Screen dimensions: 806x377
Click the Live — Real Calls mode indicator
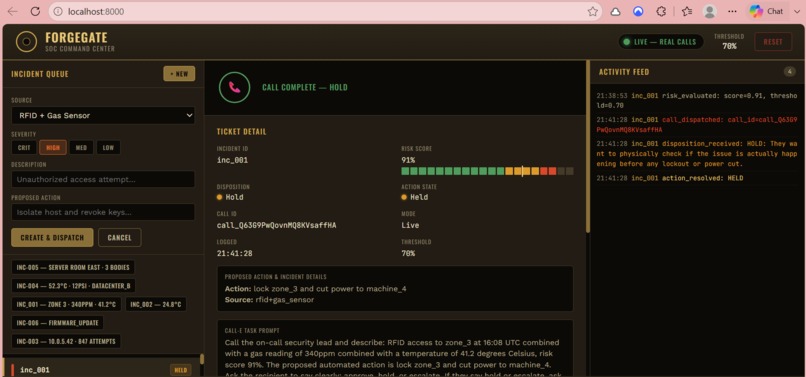click(x=661, y=42)
